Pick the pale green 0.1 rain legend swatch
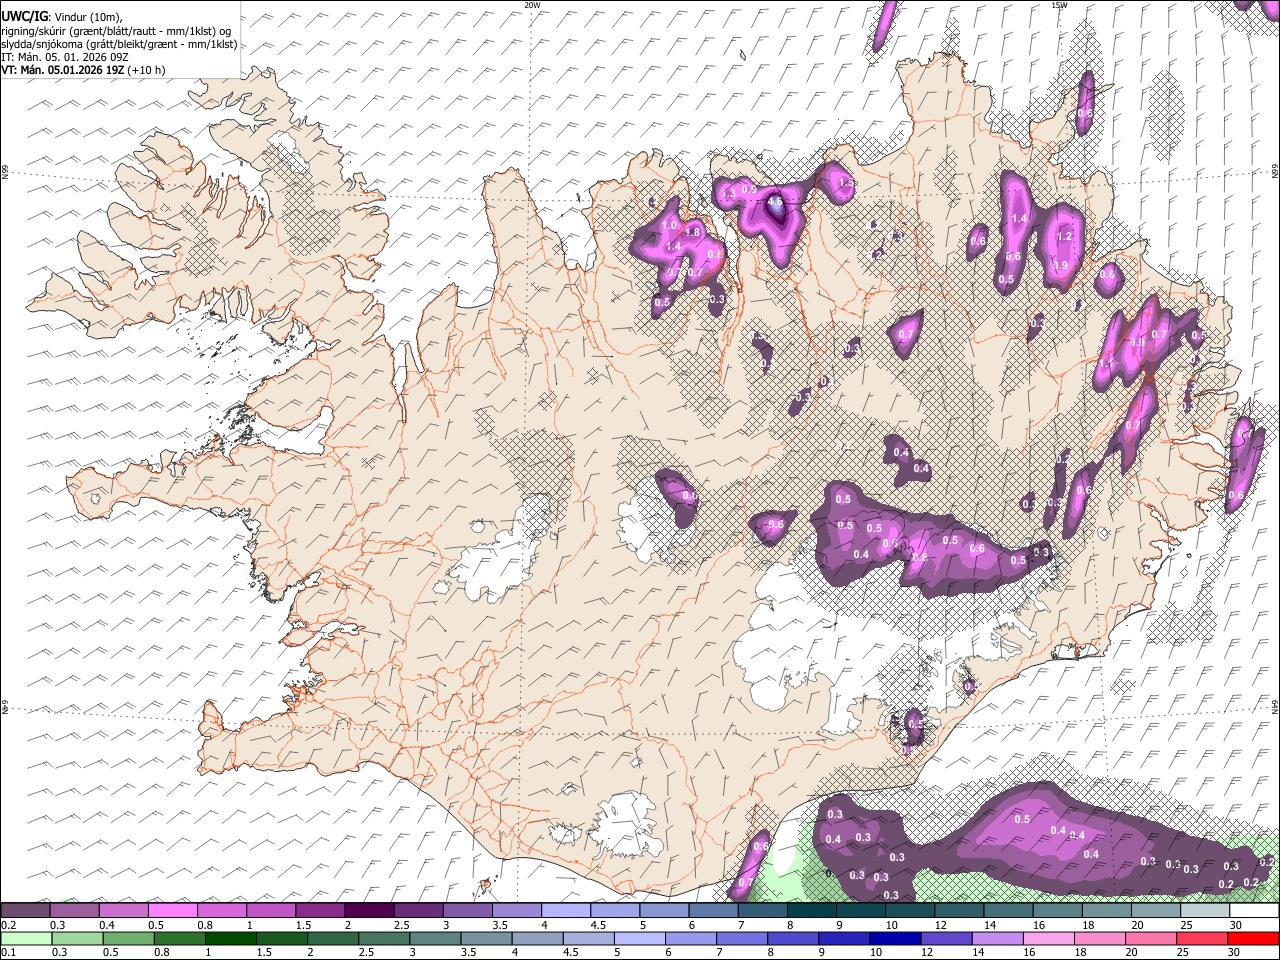 tap(26, 938)
